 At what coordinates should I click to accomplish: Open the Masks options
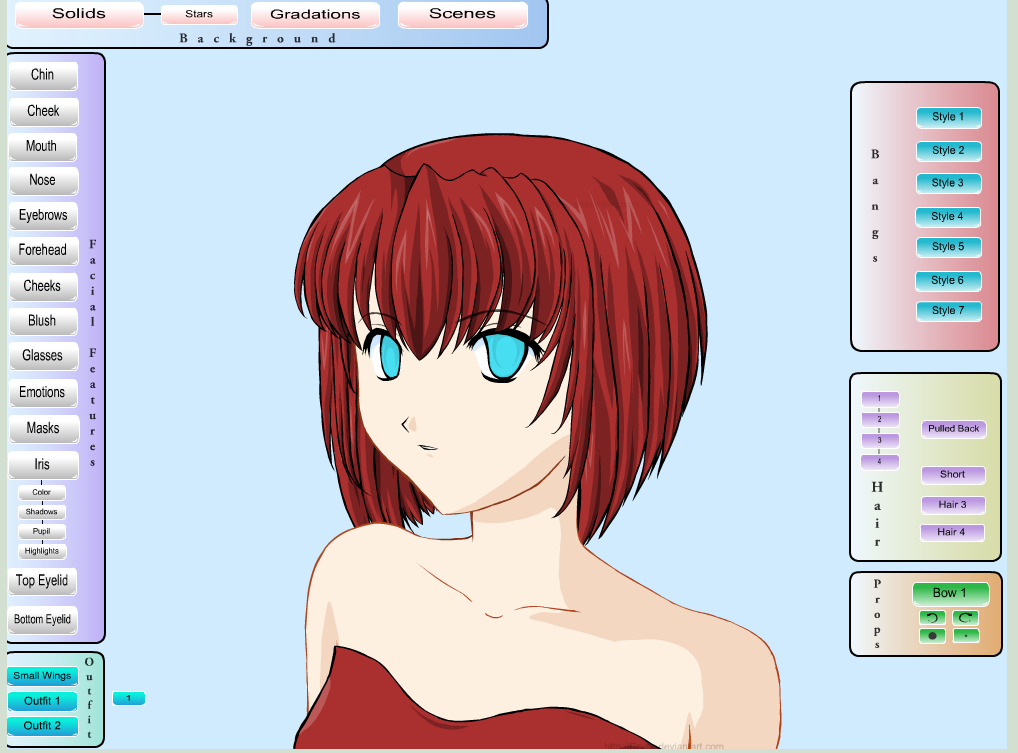tap(43, 429)
